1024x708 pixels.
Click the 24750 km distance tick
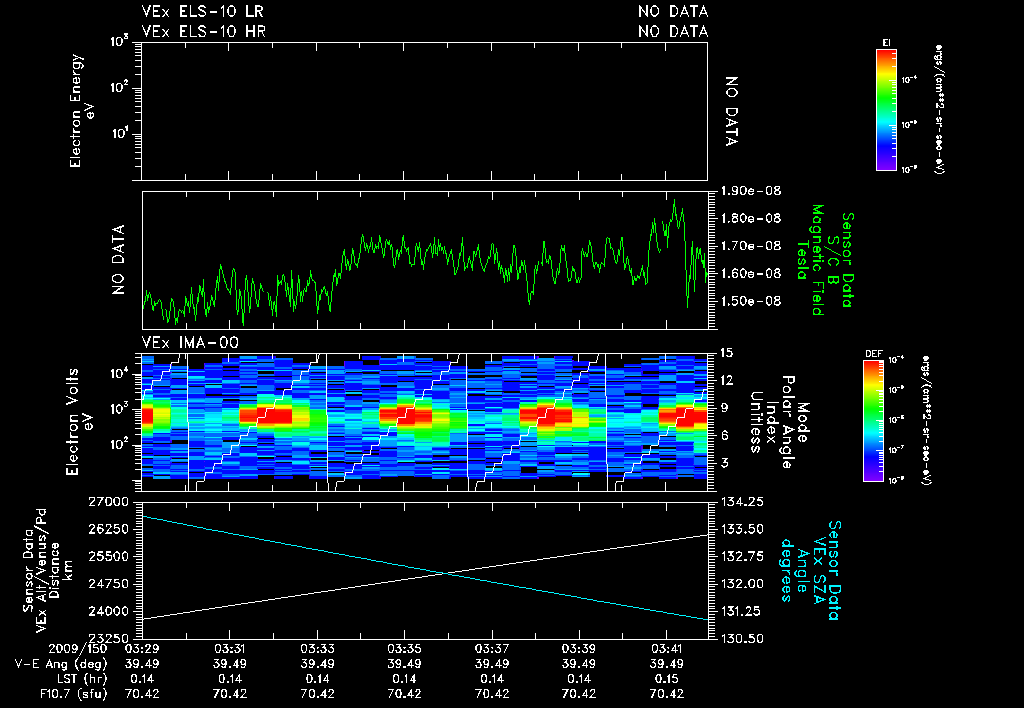pyautogui.click(x=108, y=583)
